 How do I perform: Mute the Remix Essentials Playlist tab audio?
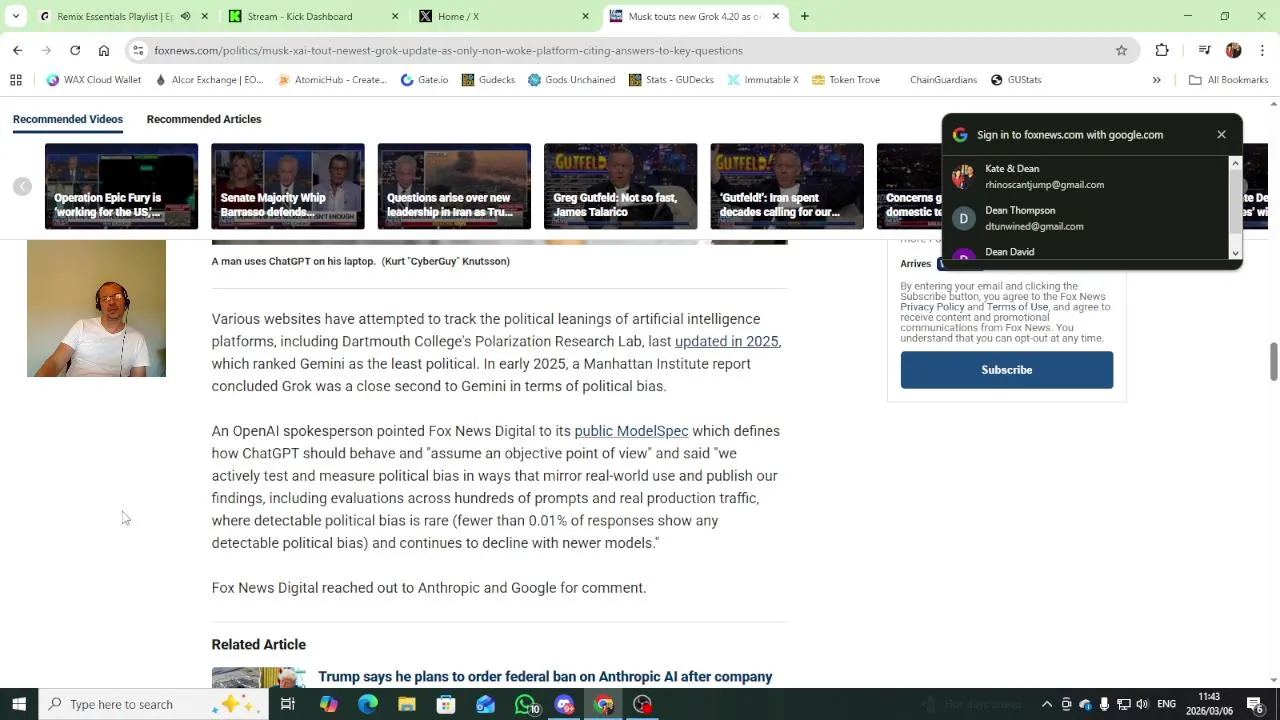185,16
